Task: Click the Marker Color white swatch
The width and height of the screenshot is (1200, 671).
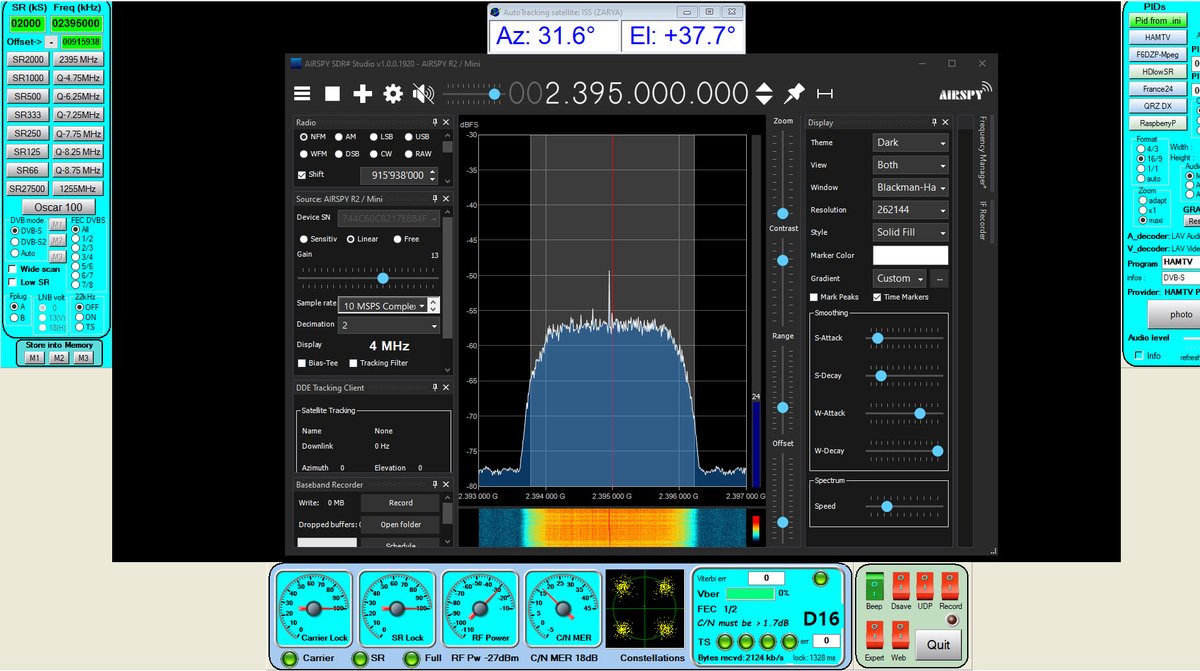Action: pyautogui.click(x=910, y=256)
